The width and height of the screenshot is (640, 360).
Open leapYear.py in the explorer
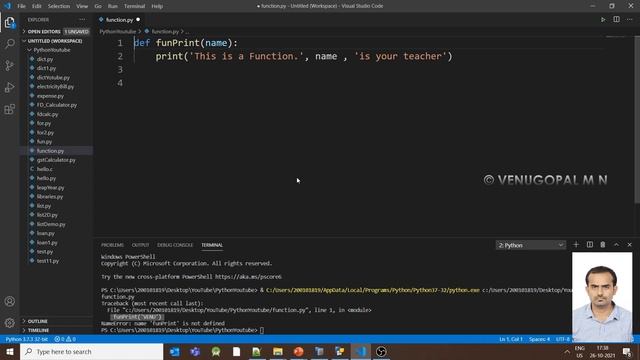(51, 187)
